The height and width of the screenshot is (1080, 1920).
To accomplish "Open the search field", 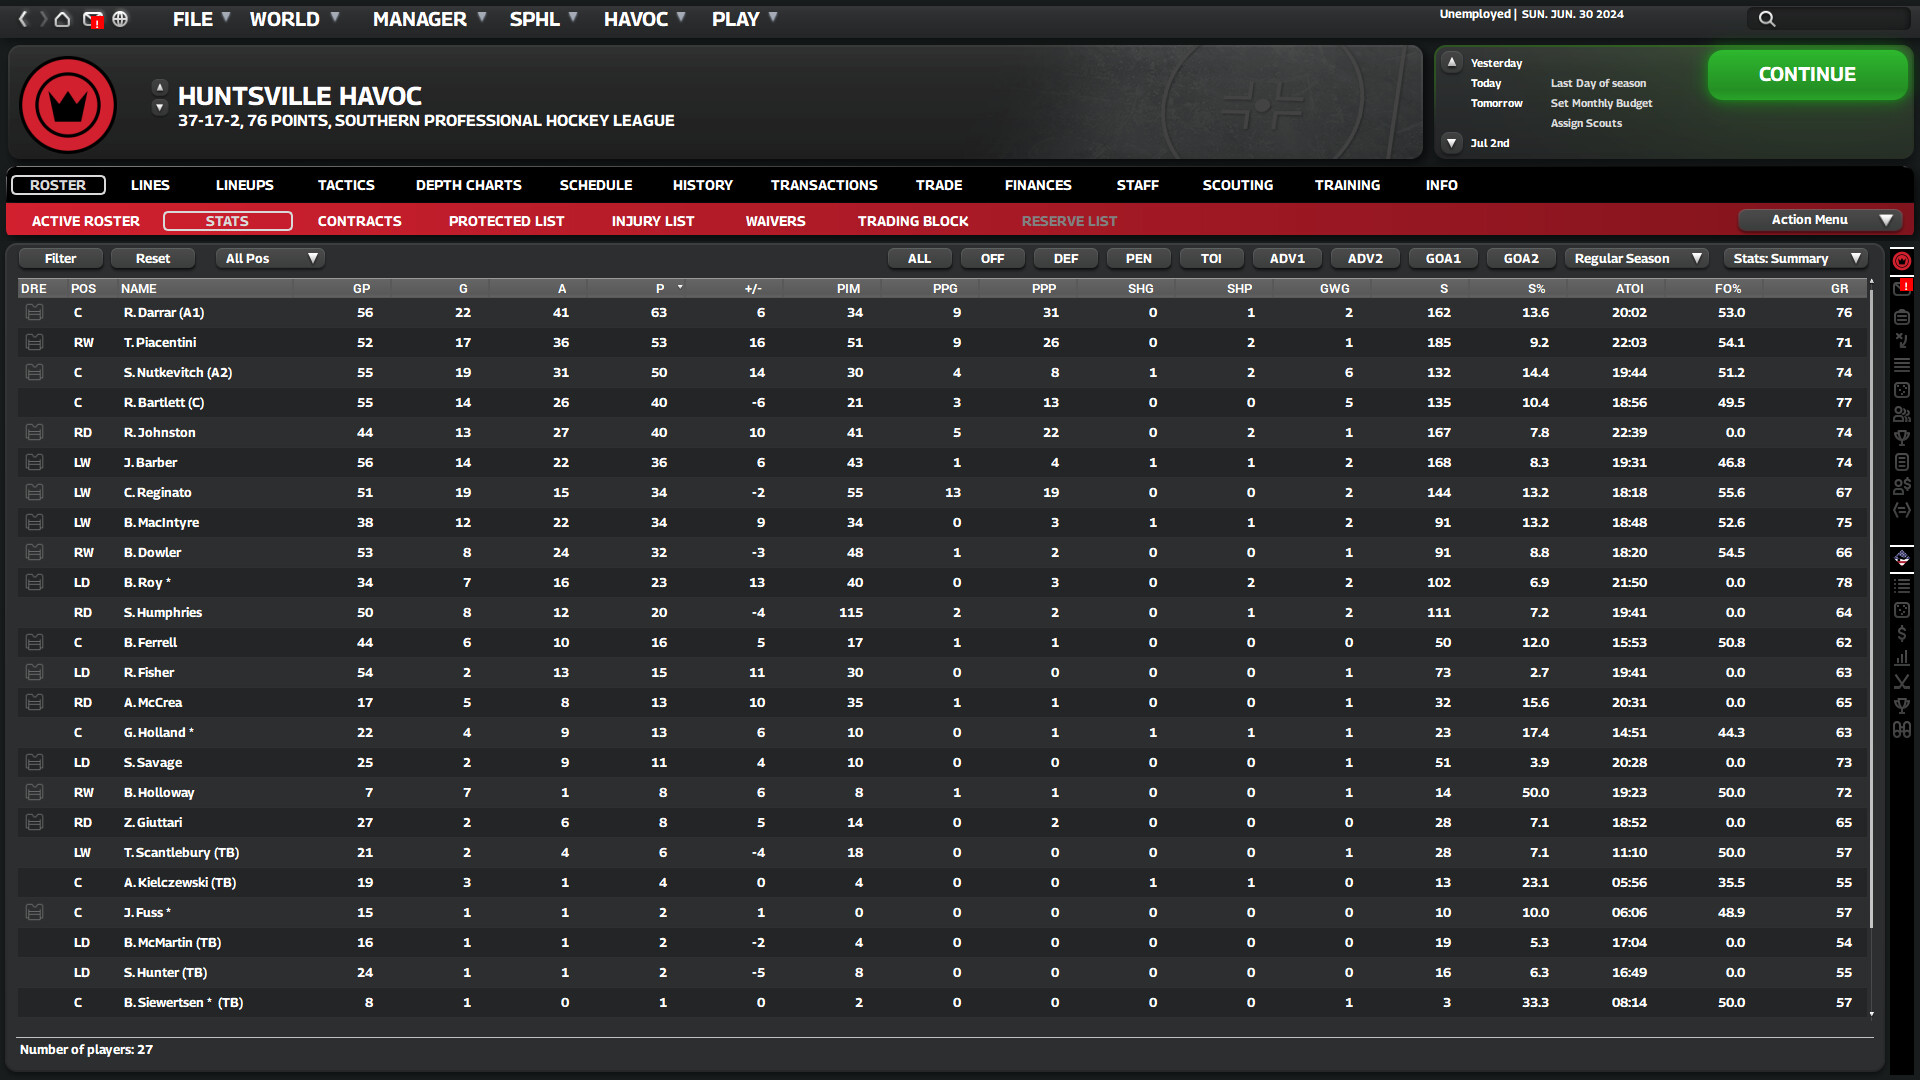I will point(1830,18).
